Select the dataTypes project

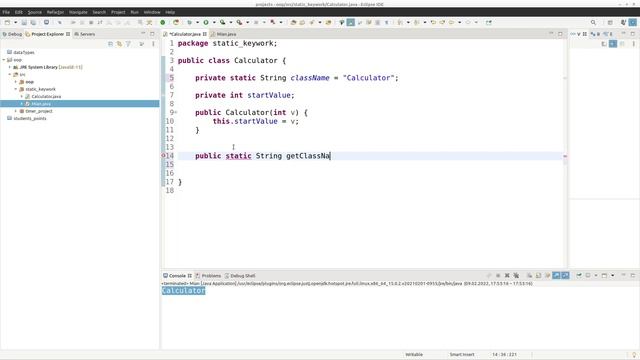click(x=24, y=52)
